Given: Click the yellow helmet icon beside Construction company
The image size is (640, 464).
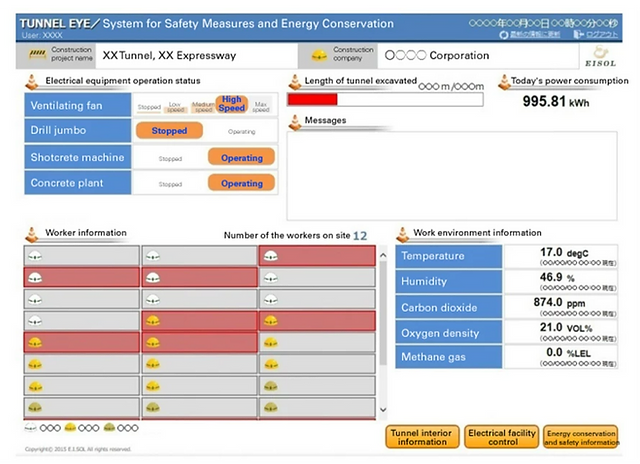Looking at the screenshot, I should (x=319, y=55).
